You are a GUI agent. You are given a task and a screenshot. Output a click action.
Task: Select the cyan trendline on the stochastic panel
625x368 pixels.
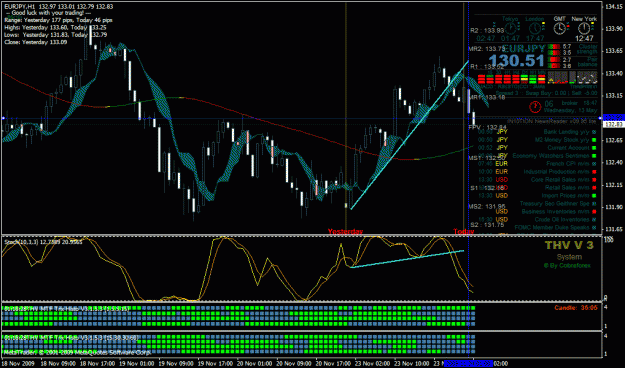pyautogui.click(x=407, y=259)
